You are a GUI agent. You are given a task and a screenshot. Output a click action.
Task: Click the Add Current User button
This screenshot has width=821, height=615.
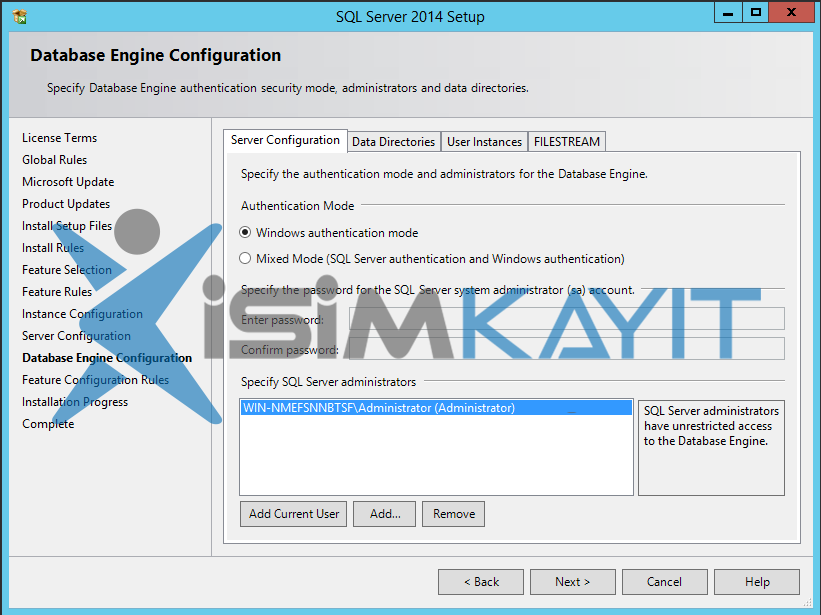point(294,514)
